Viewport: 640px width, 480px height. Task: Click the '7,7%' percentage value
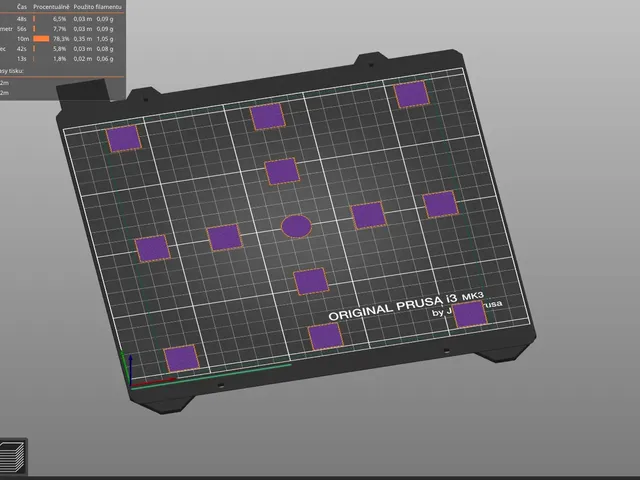[x=59, y=29]
